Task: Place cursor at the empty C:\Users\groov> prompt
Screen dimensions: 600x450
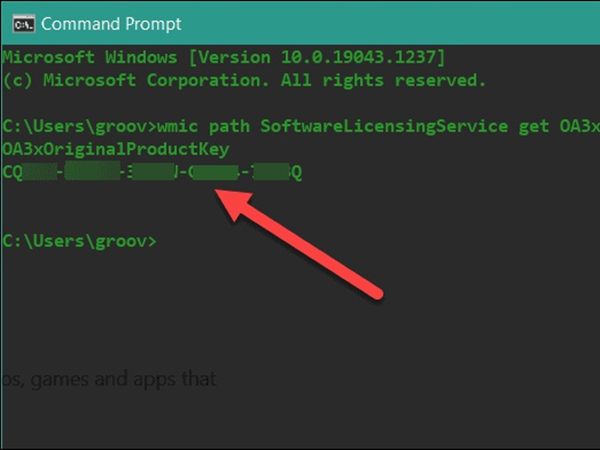Action: 162,241
